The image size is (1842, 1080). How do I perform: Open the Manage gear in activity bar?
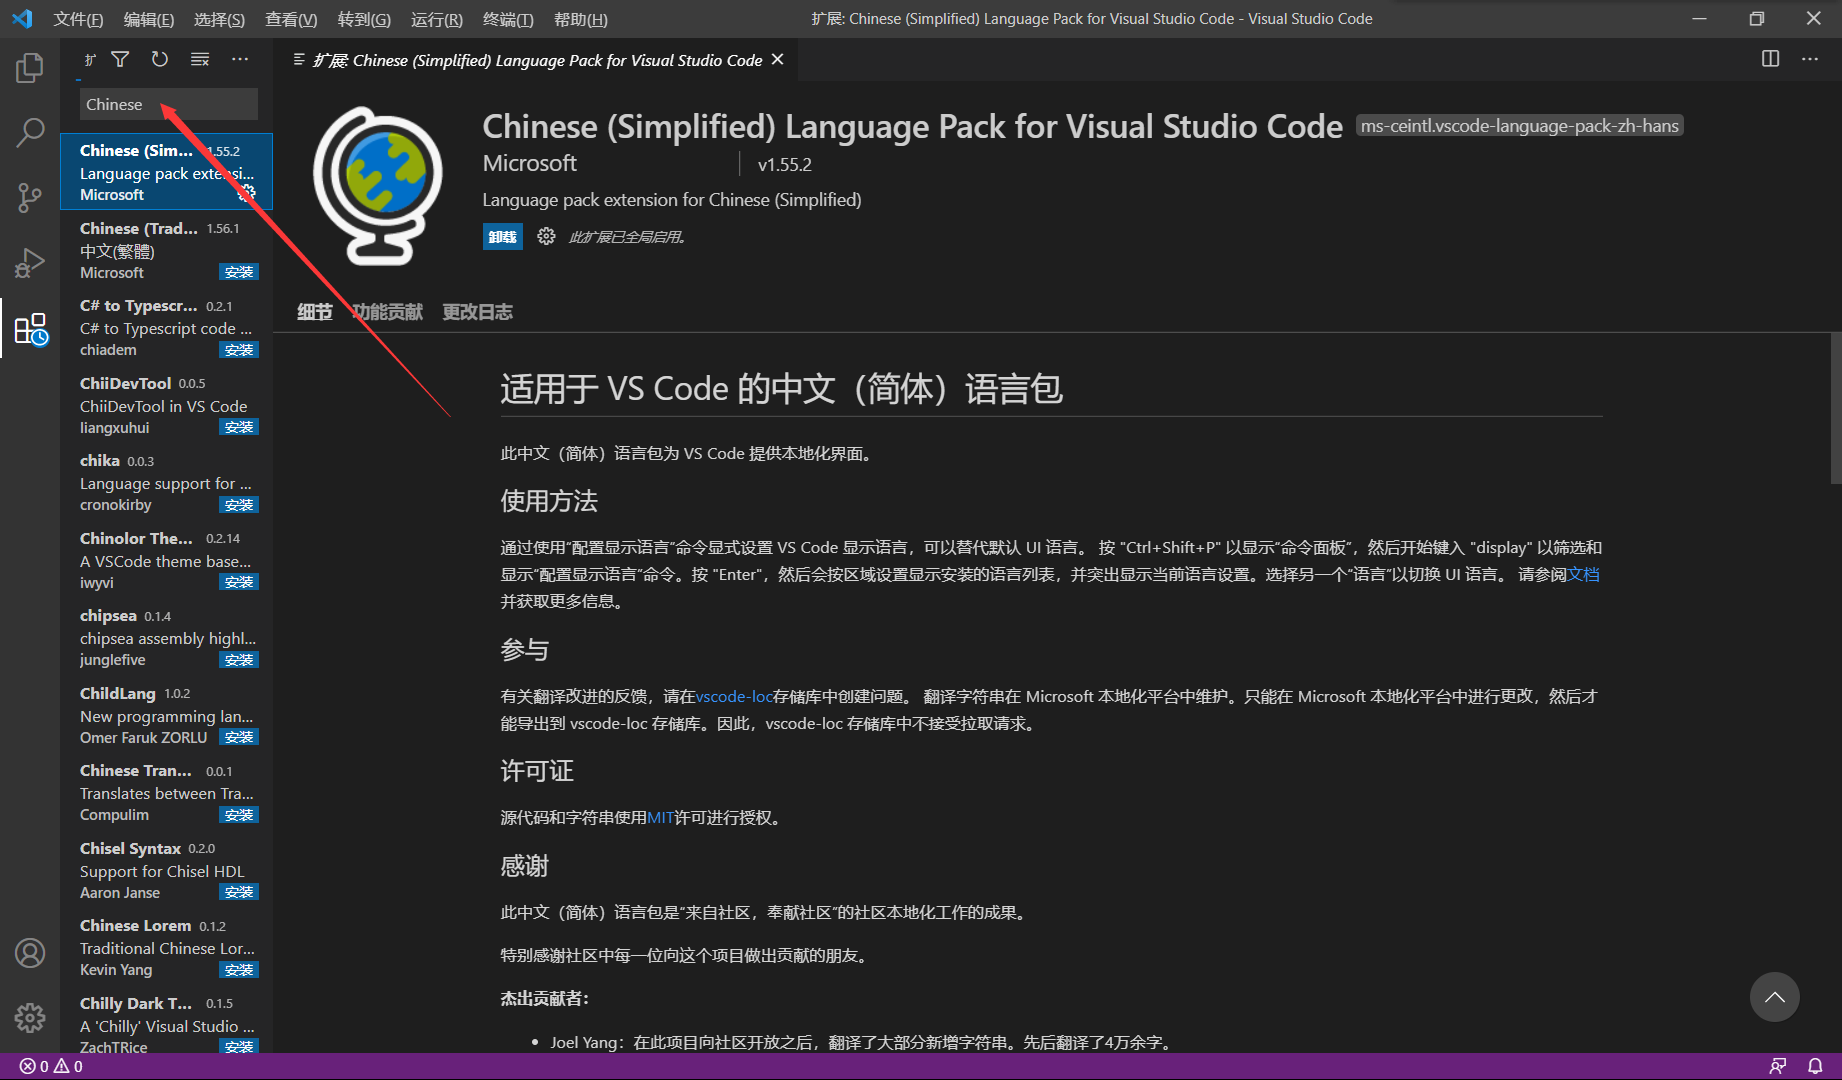30,1017
